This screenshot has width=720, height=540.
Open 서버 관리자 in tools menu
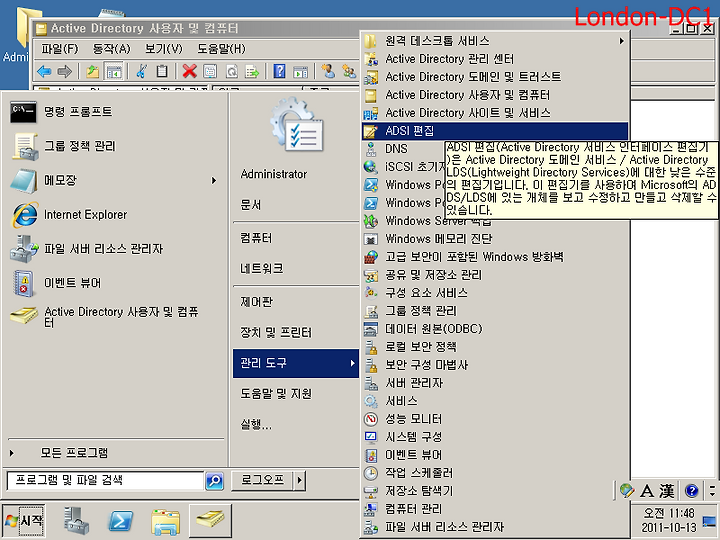(495, 383)
